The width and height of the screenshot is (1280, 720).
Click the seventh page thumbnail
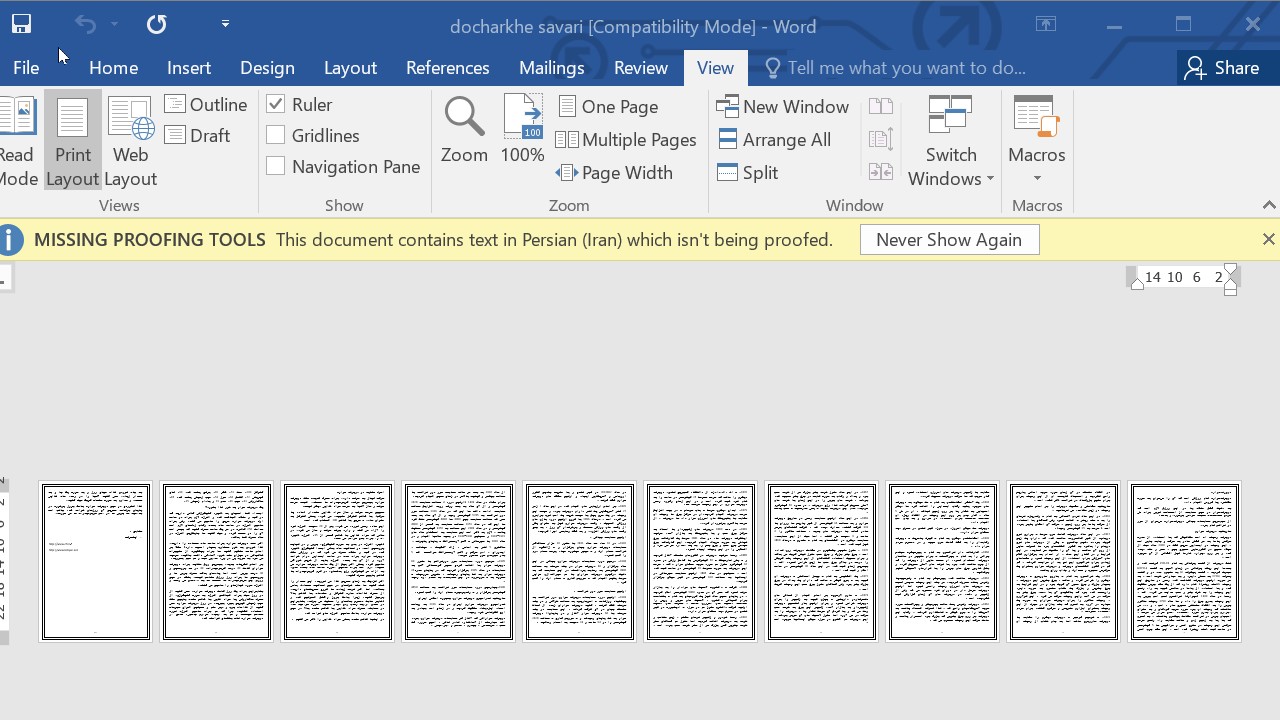pos(822,562)
